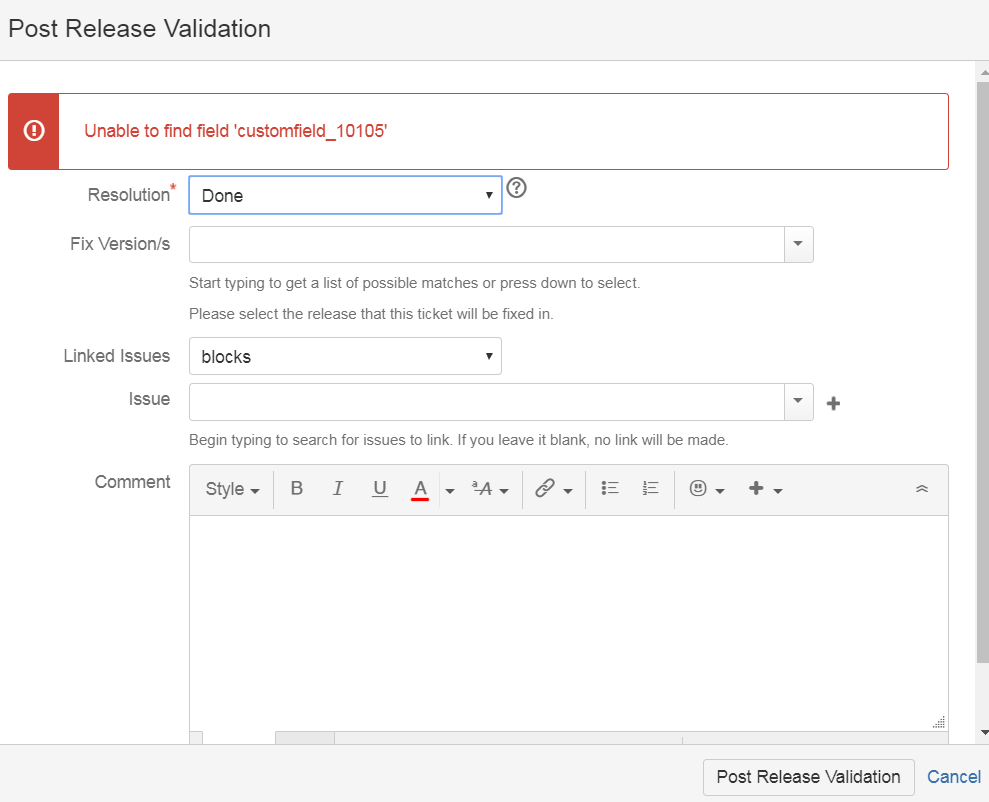Open the Linked Issues blocks dropdown

346,356
